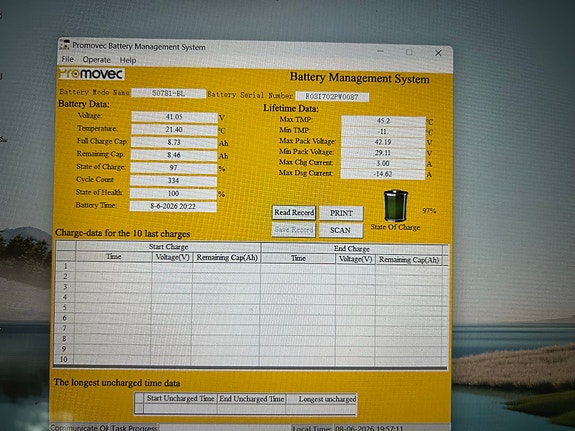Image resolution: width=575 pixels, height=431 pixels.
Task: Click the Start Charge Remaining Cap(Ah) header
Action: [x=227, y=258]
